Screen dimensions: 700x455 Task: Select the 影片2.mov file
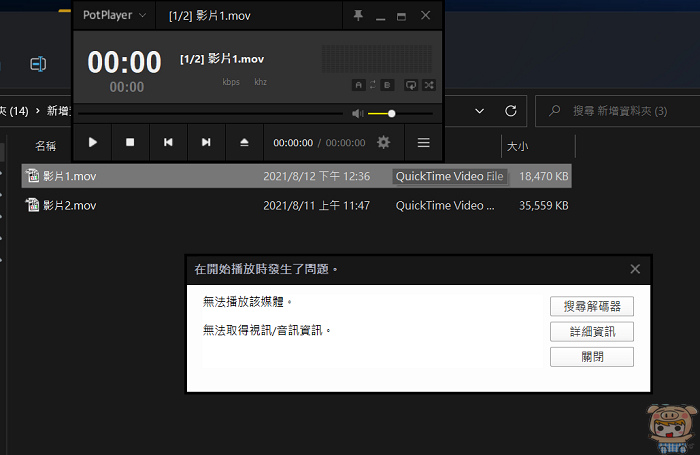(70, 206)
